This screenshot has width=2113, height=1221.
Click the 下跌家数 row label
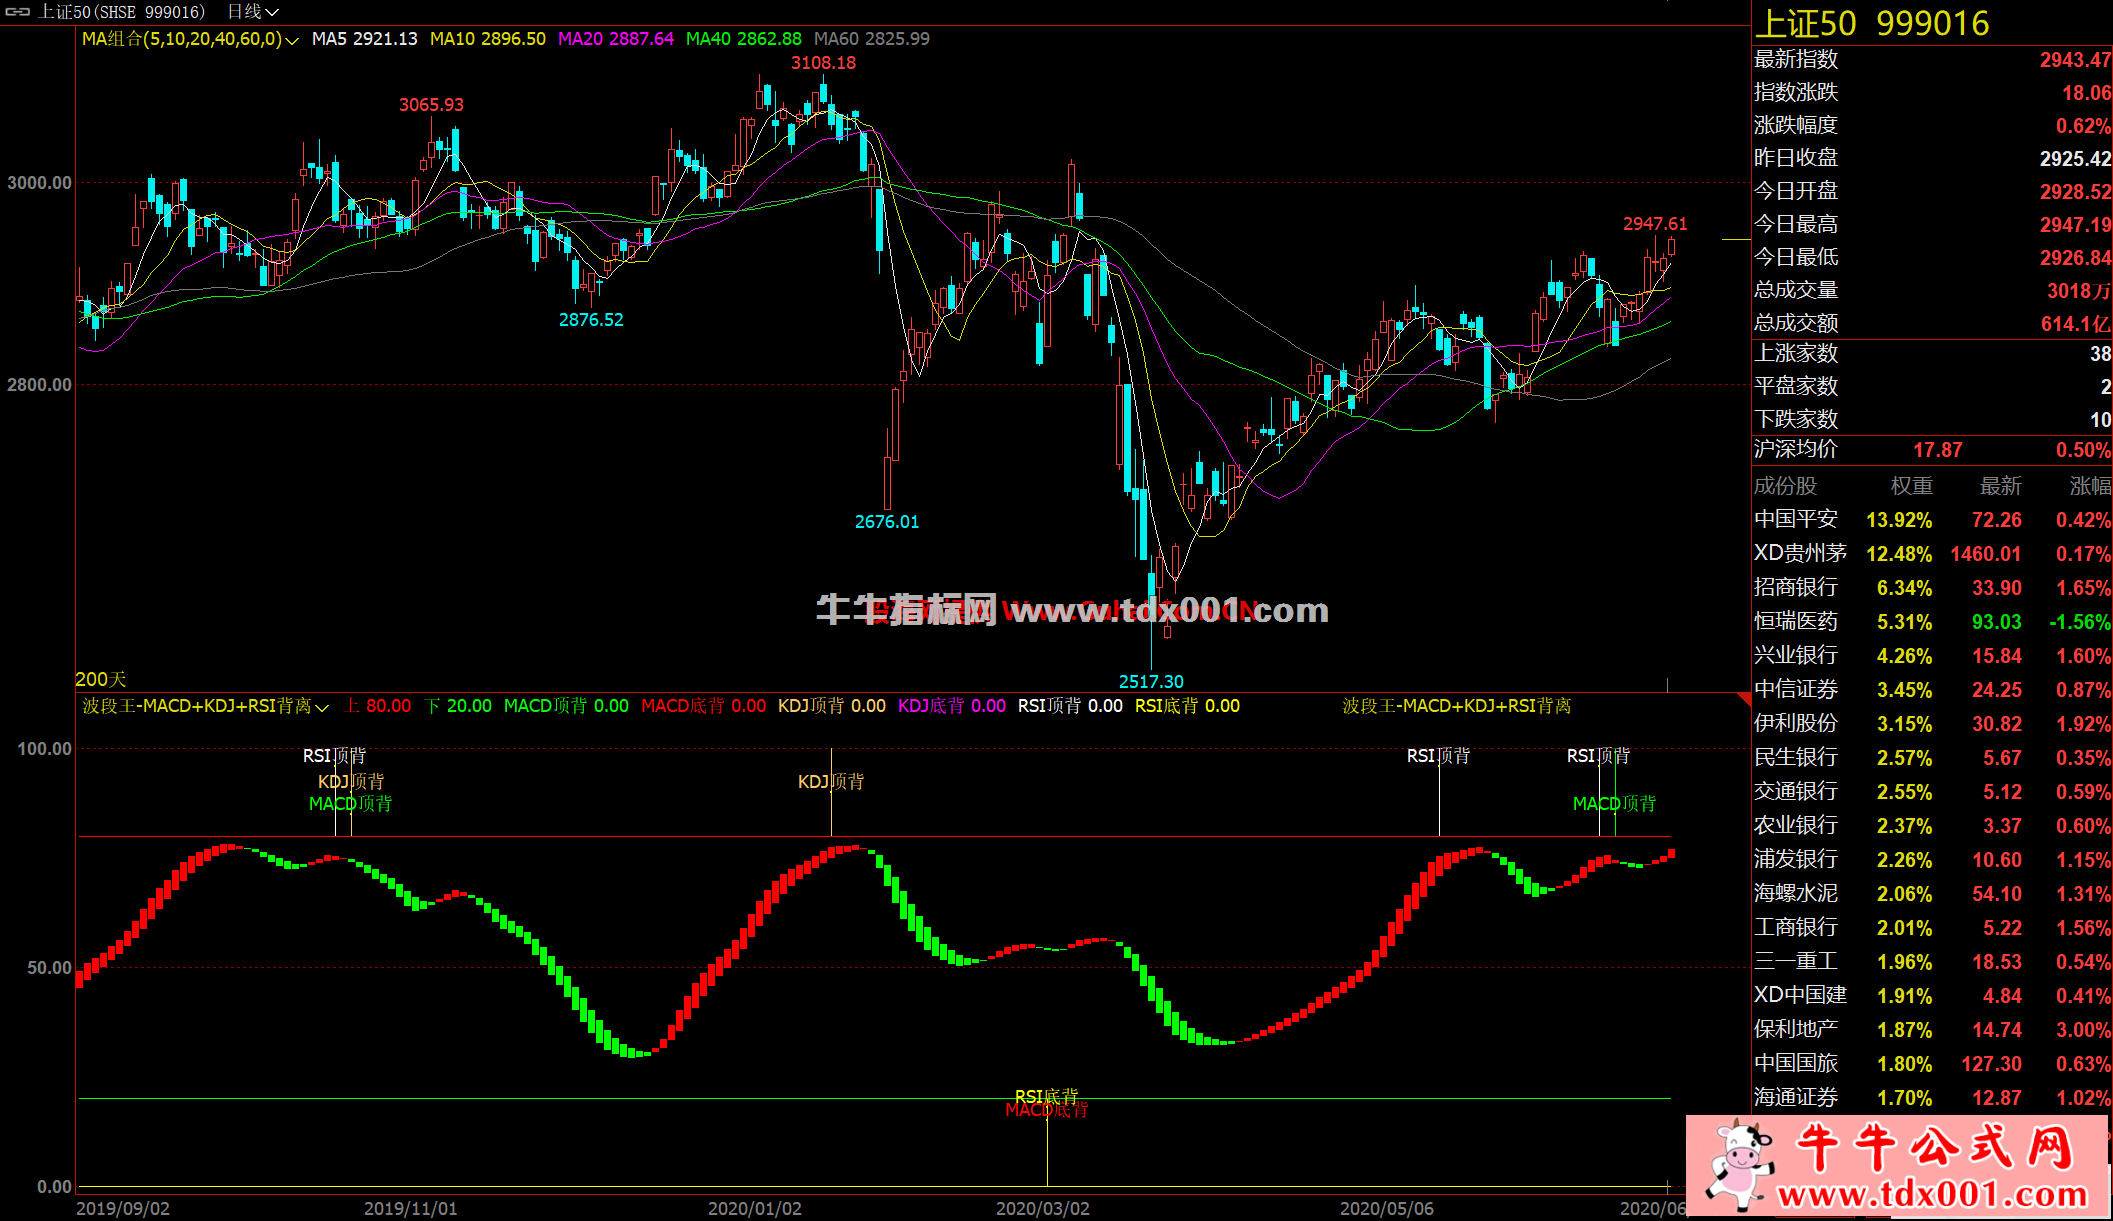[1796, 420]
